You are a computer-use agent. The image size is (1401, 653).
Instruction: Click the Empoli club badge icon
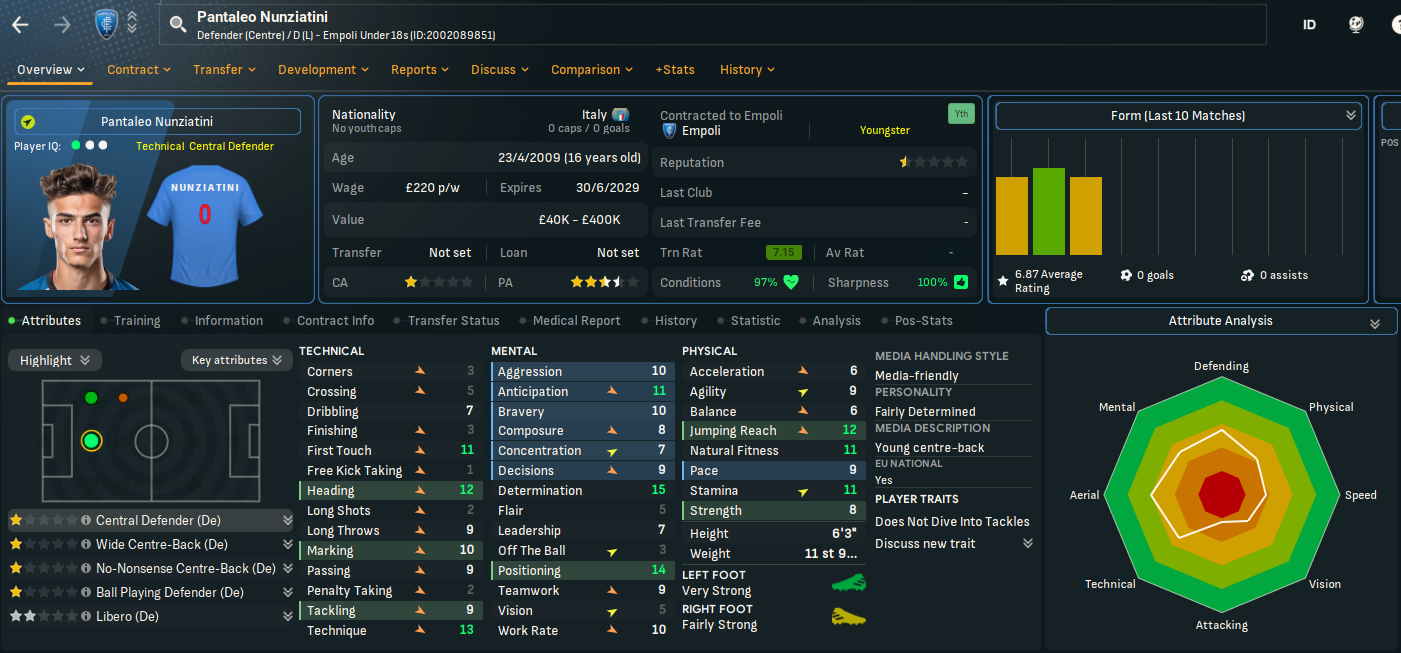[x=106, y=24]
